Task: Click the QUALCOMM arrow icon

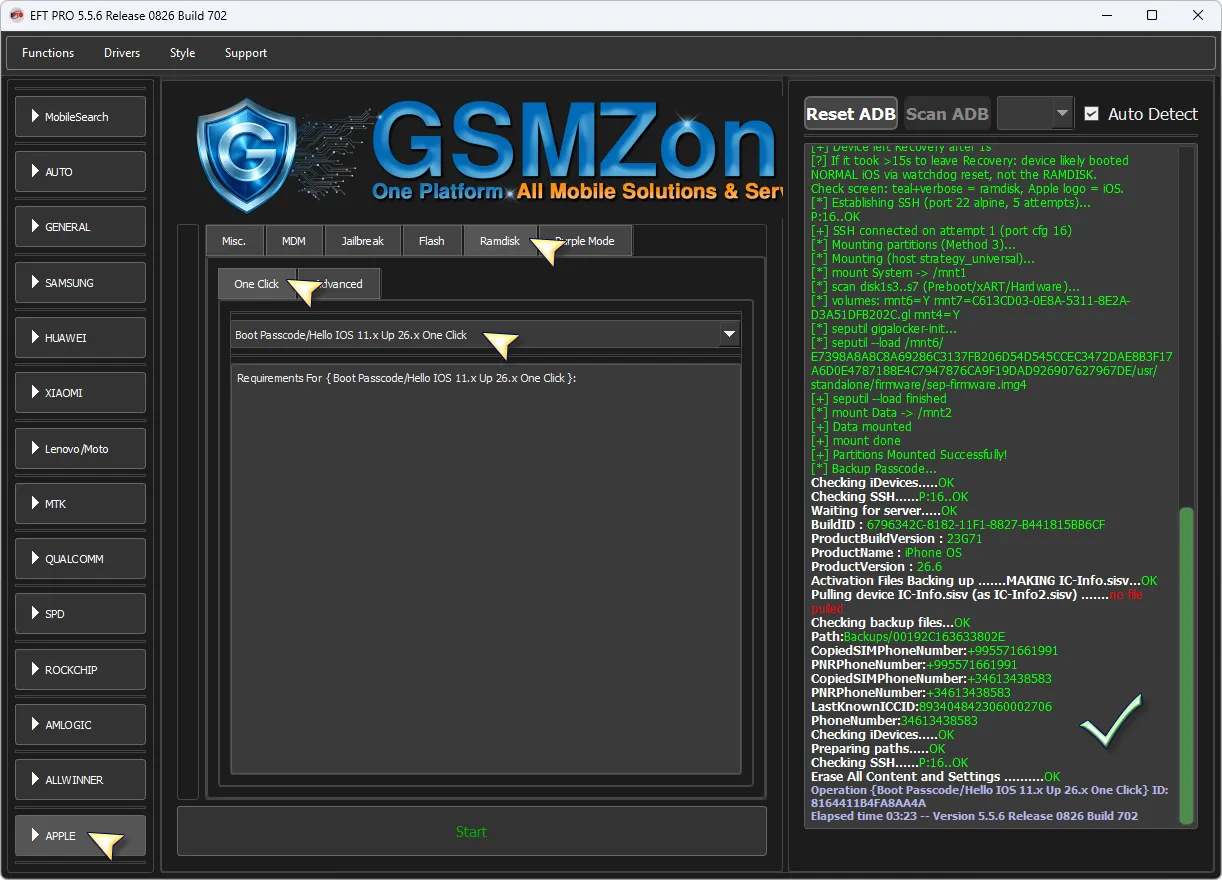Action: pyautogui.click(x=35, y=559)
